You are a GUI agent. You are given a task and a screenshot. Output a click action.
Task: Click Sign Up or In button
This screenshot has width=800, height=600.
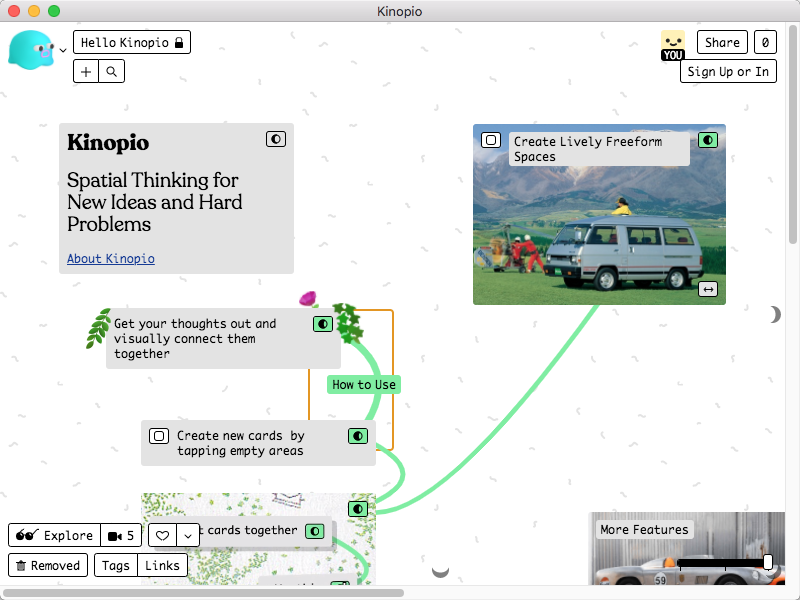pos(728,71)
